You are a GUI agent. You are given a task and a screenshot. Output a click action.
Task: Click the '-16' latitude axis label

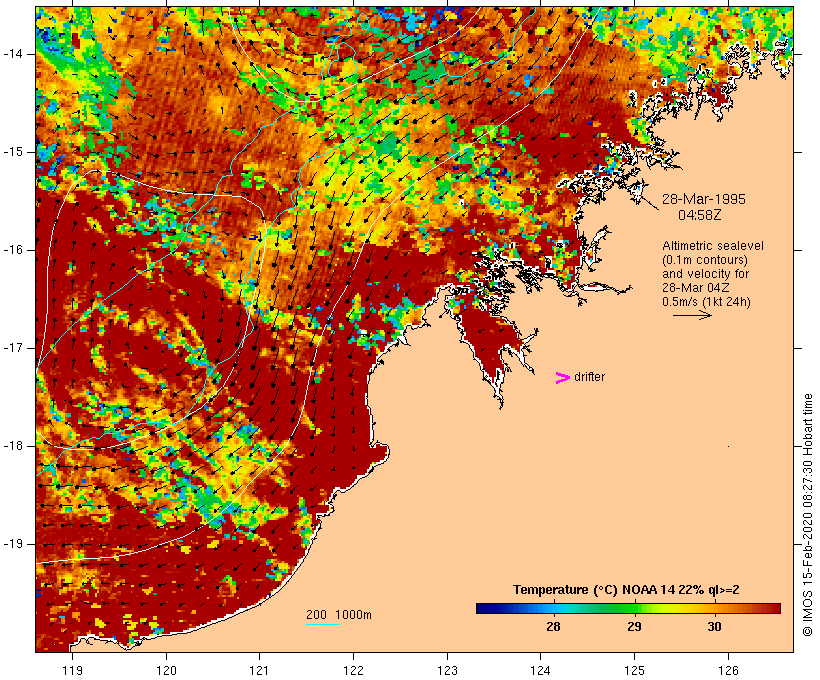13,250
